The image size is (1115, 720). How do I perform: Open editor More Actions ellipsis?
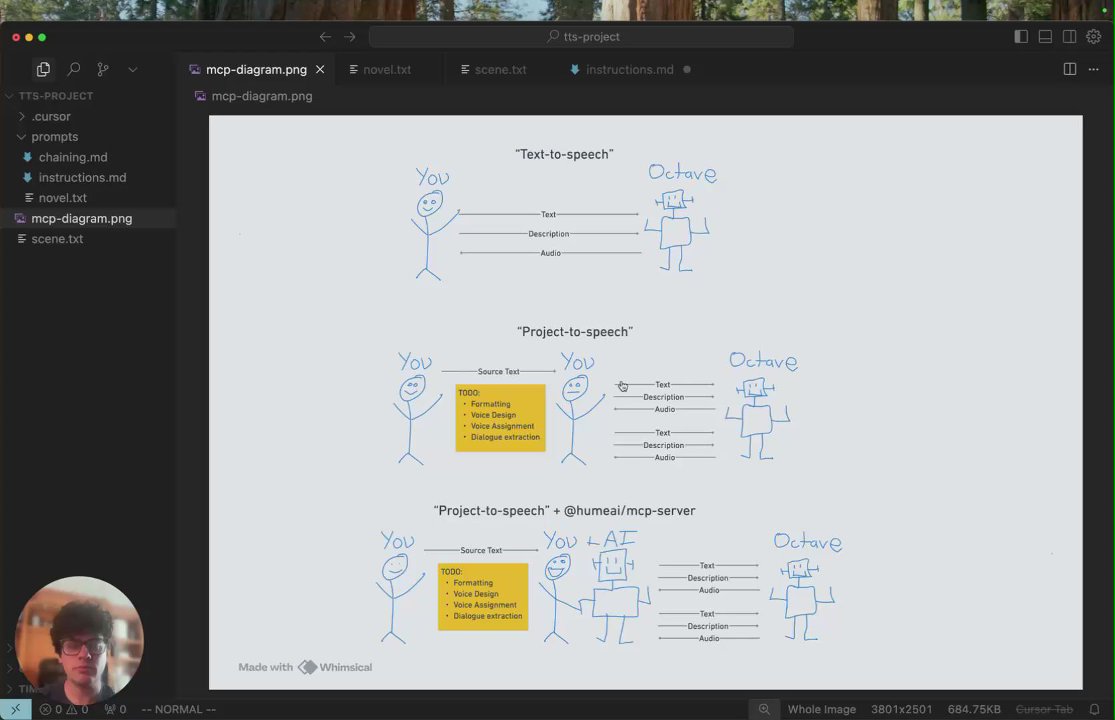1094,69
